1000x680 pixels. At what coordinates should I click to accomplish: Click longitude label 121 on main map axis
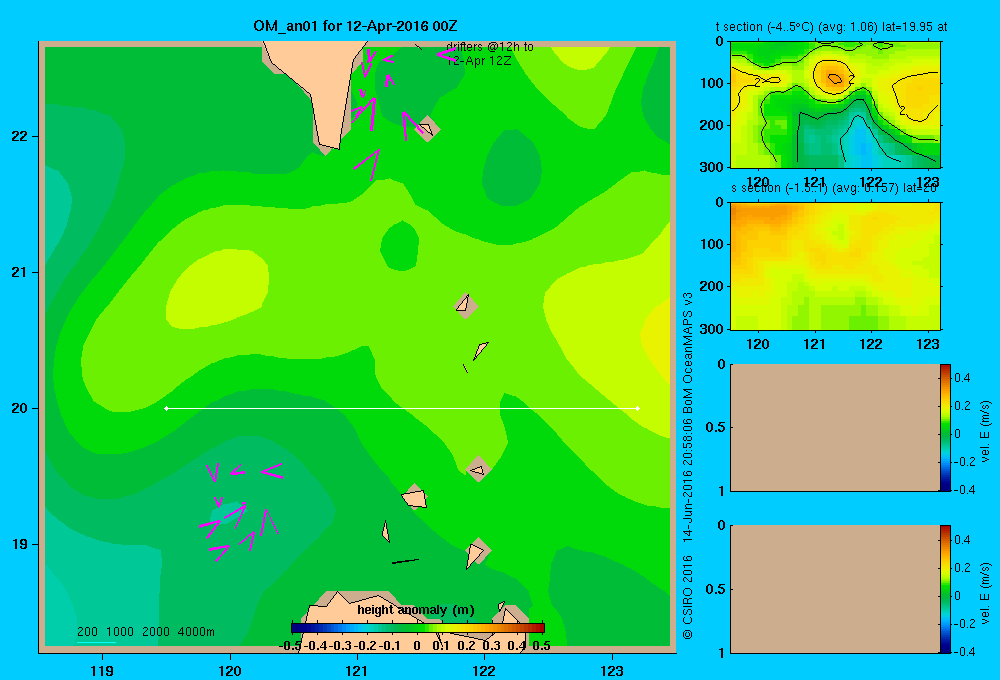click(357, 670)
